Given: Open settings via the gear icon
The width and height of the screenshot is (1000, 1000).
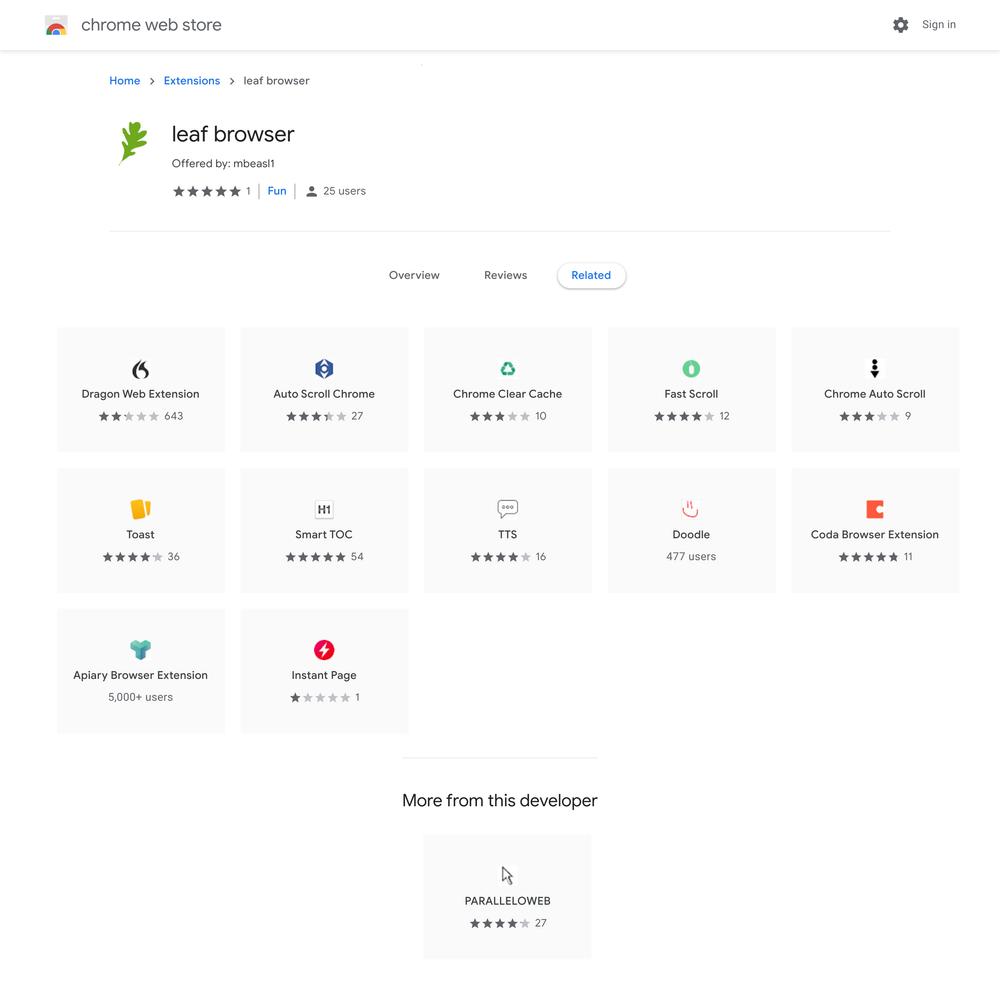Looking at the screenshot, I should (x=900, y=25).
